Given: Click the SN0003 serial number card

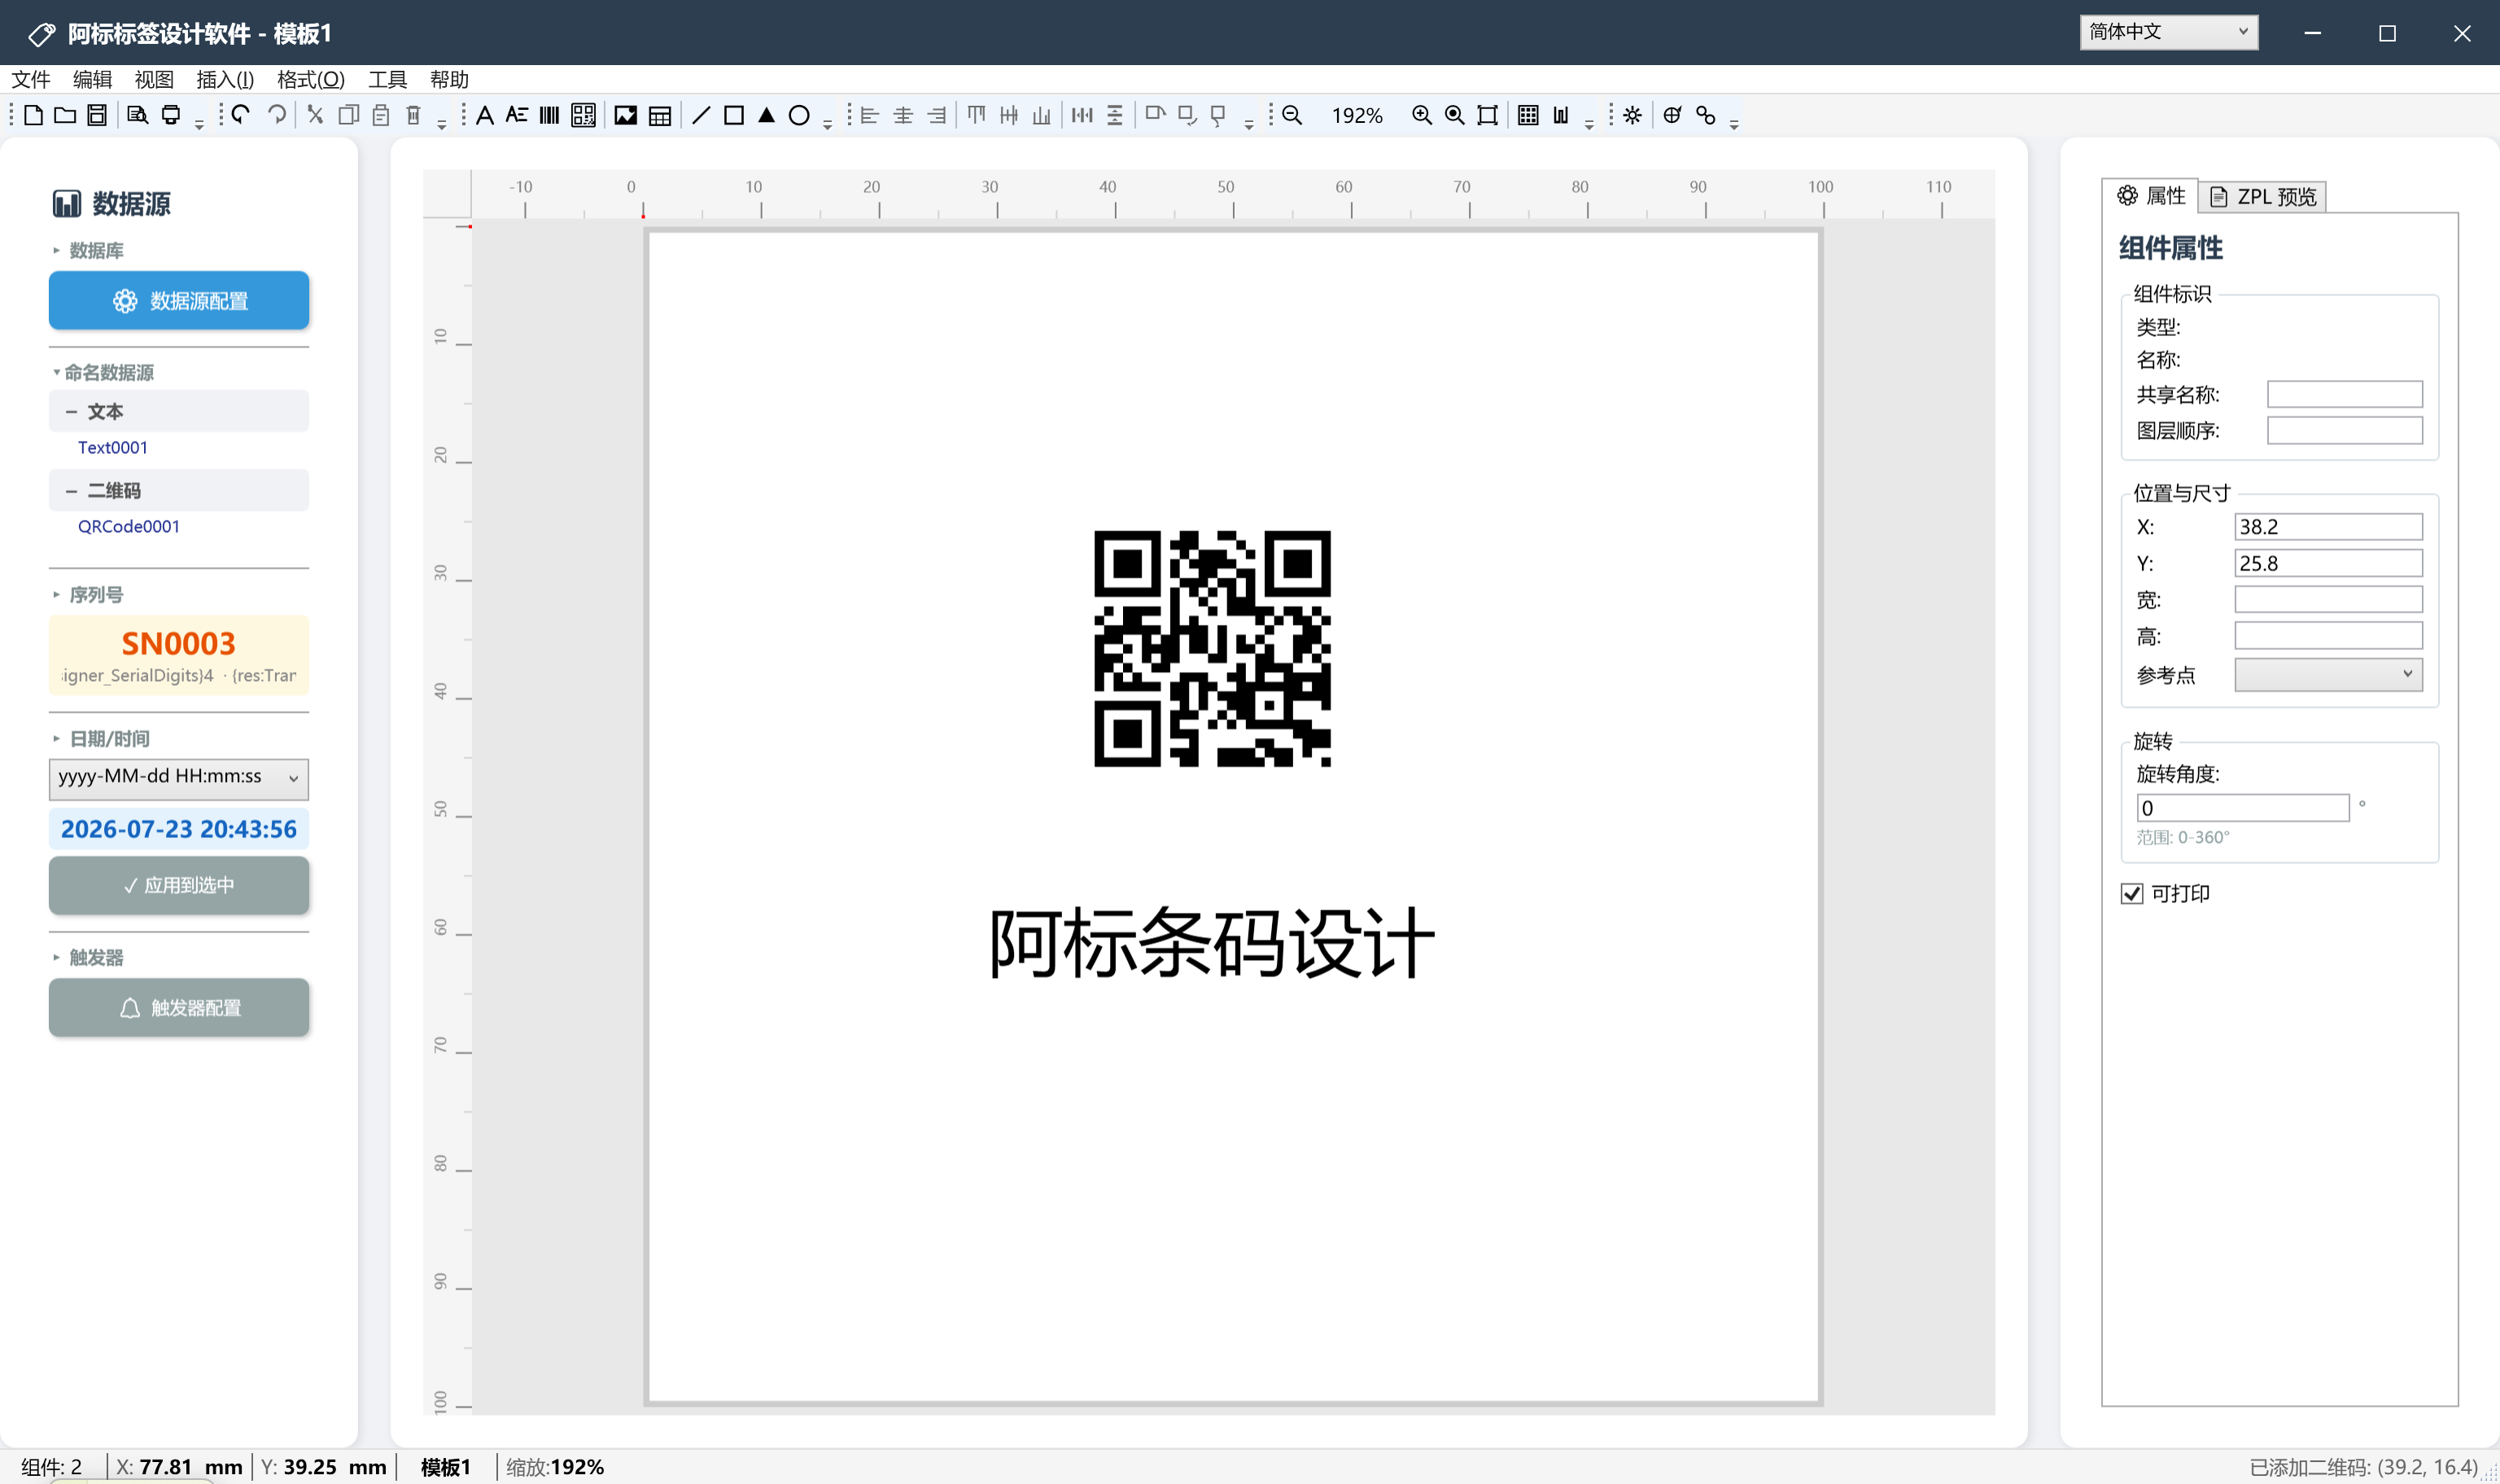Looking at the screenshot, I should pyautogui.click(x=179, y=655).
